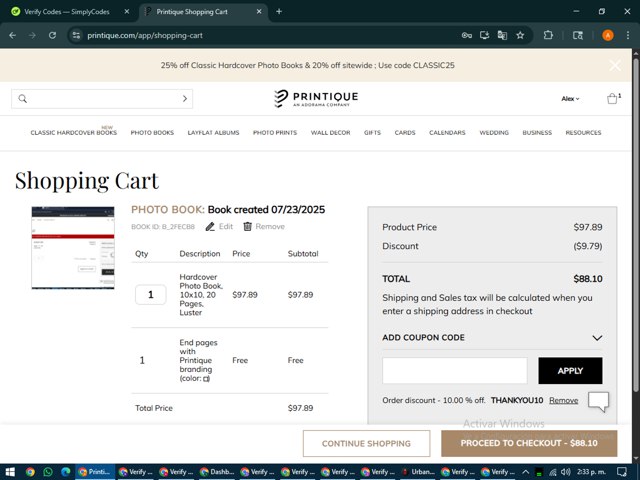Collapse the ADD COUPON CODE section
Screen dimensions: 640x480
coord(597,338)
